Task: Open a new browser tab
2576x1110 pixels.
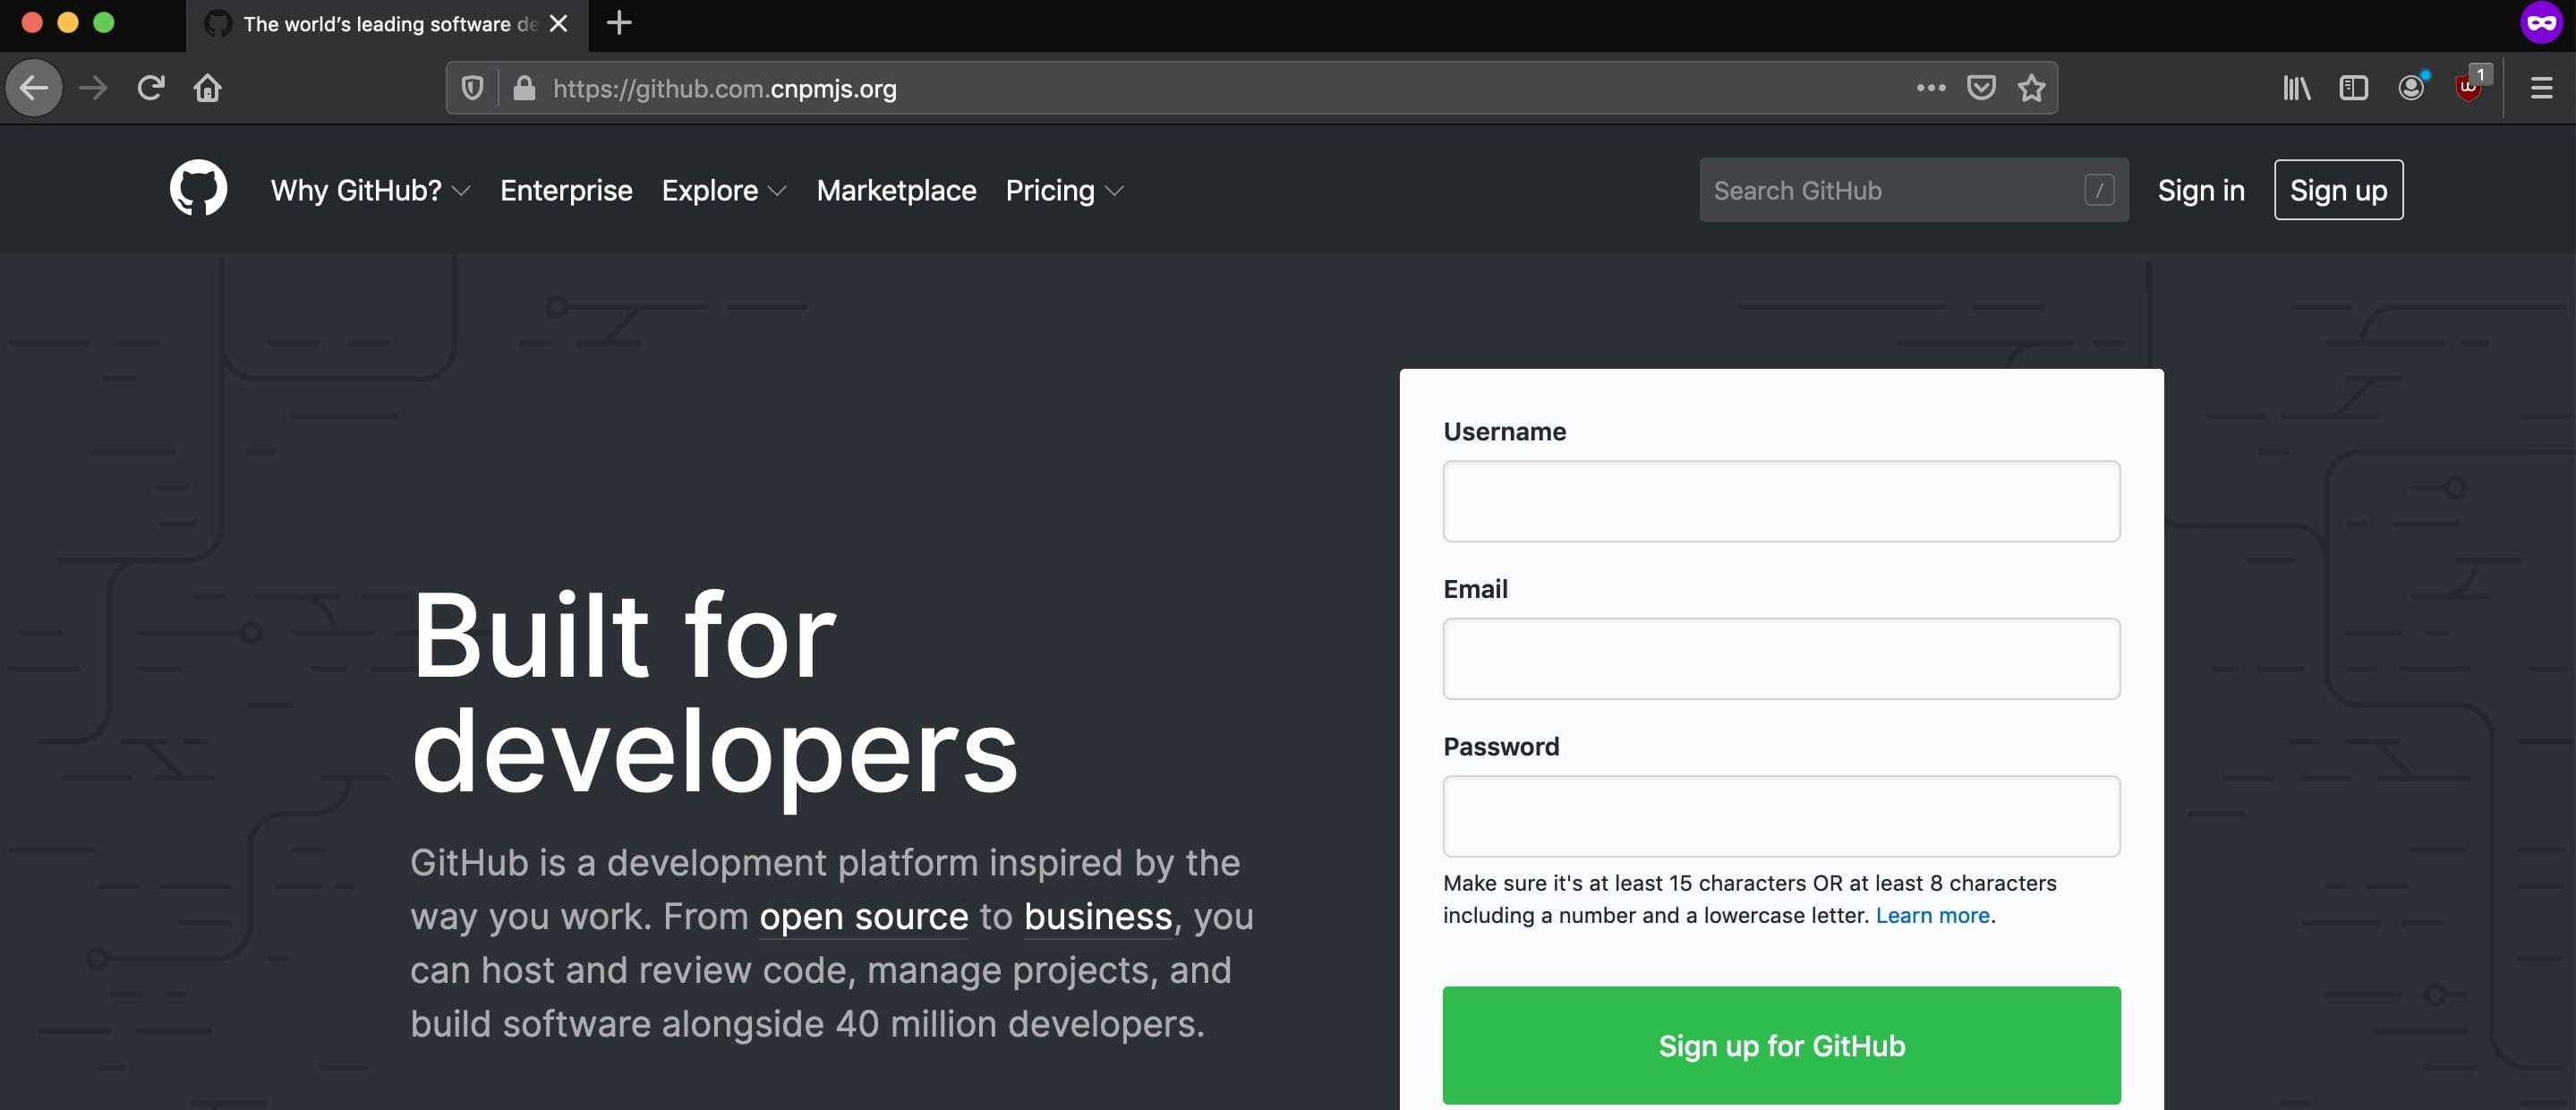Action: 619,23
